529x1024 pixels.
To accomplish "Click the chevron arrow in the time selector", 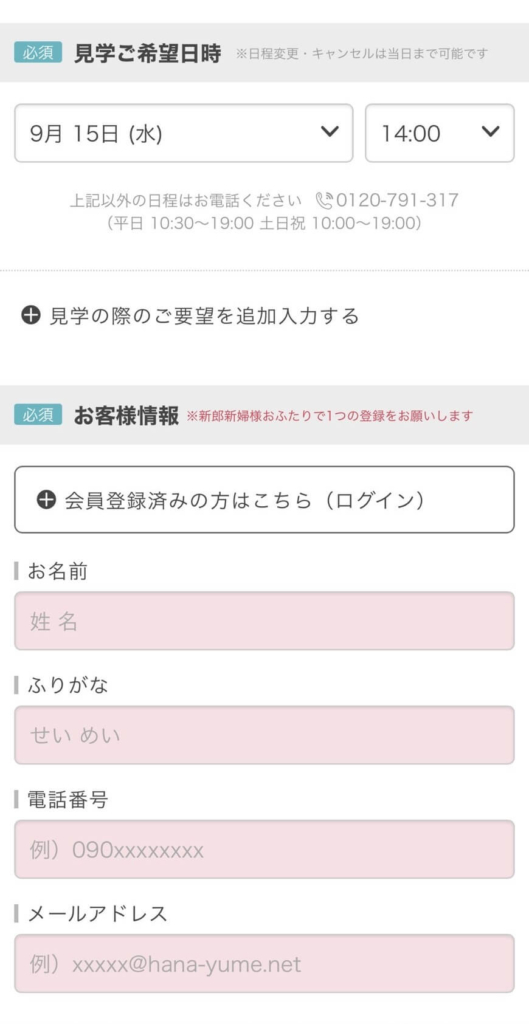I will click(x=490, y=132).
